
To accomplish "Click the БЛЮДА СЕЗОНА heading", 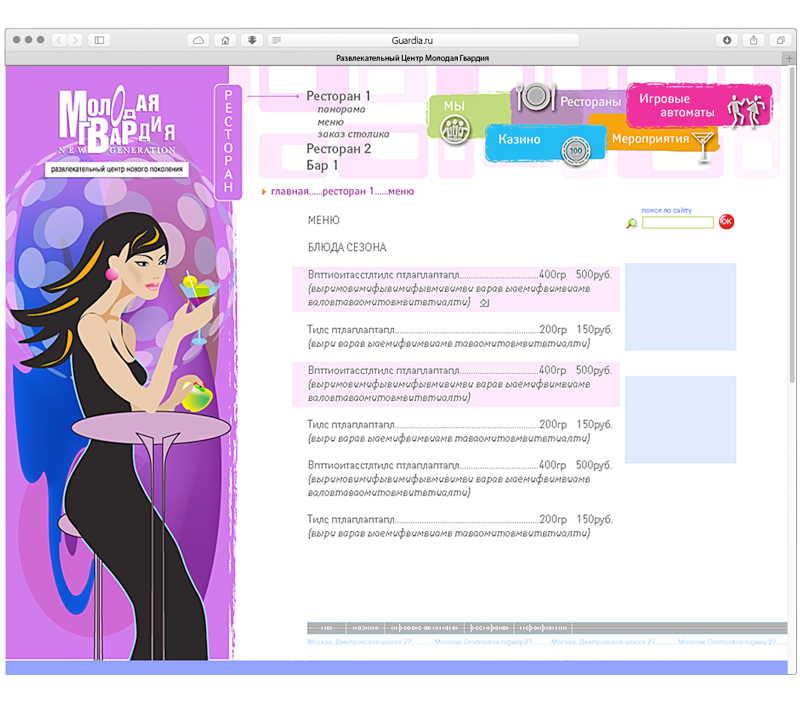I will coord(347,247).
